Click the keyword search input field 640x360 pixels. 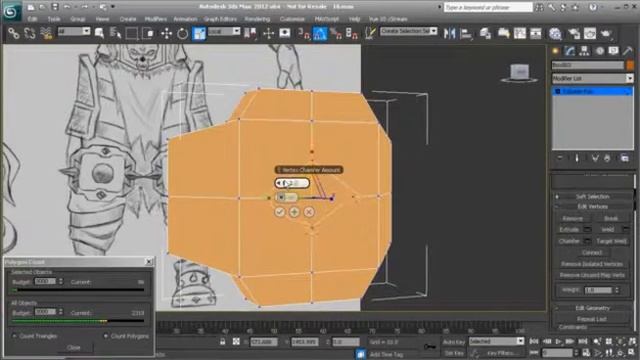(488, 8)
